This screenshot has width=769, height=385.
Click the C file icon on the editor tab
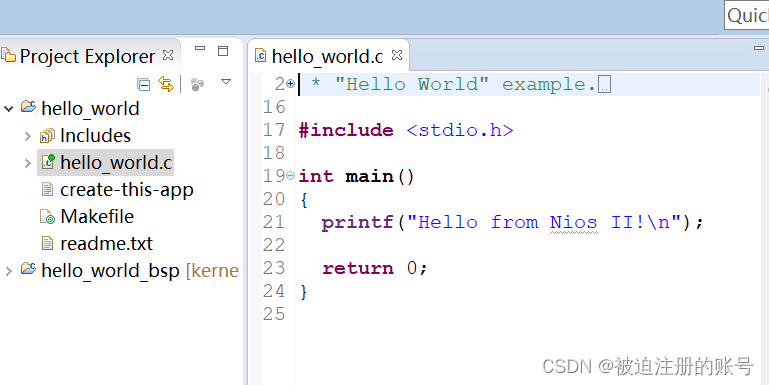[x=260, y=55]
